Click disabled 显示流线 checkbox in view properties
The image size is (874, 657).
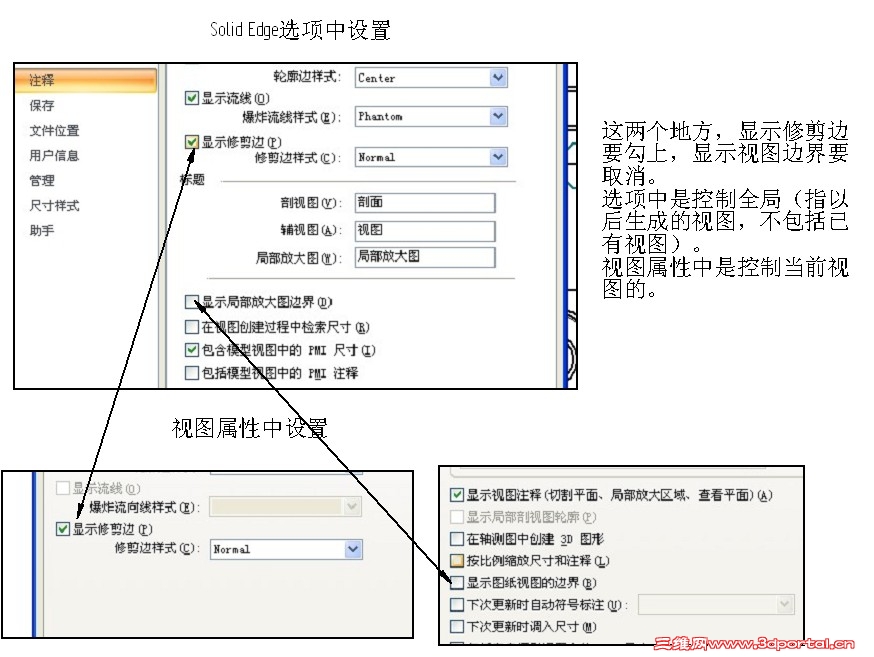(63, 489)
